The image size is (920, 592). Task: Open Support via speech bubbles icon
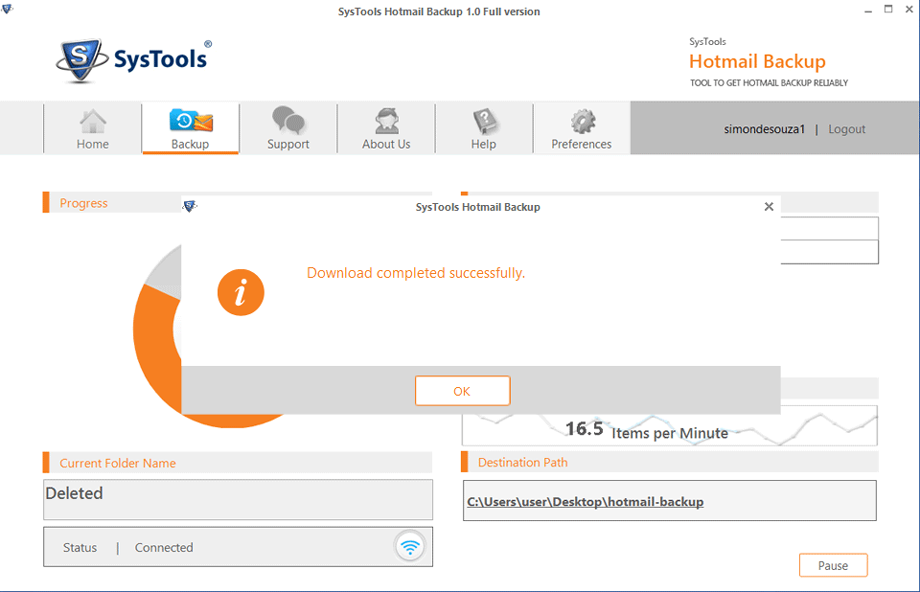coord(288,120)
